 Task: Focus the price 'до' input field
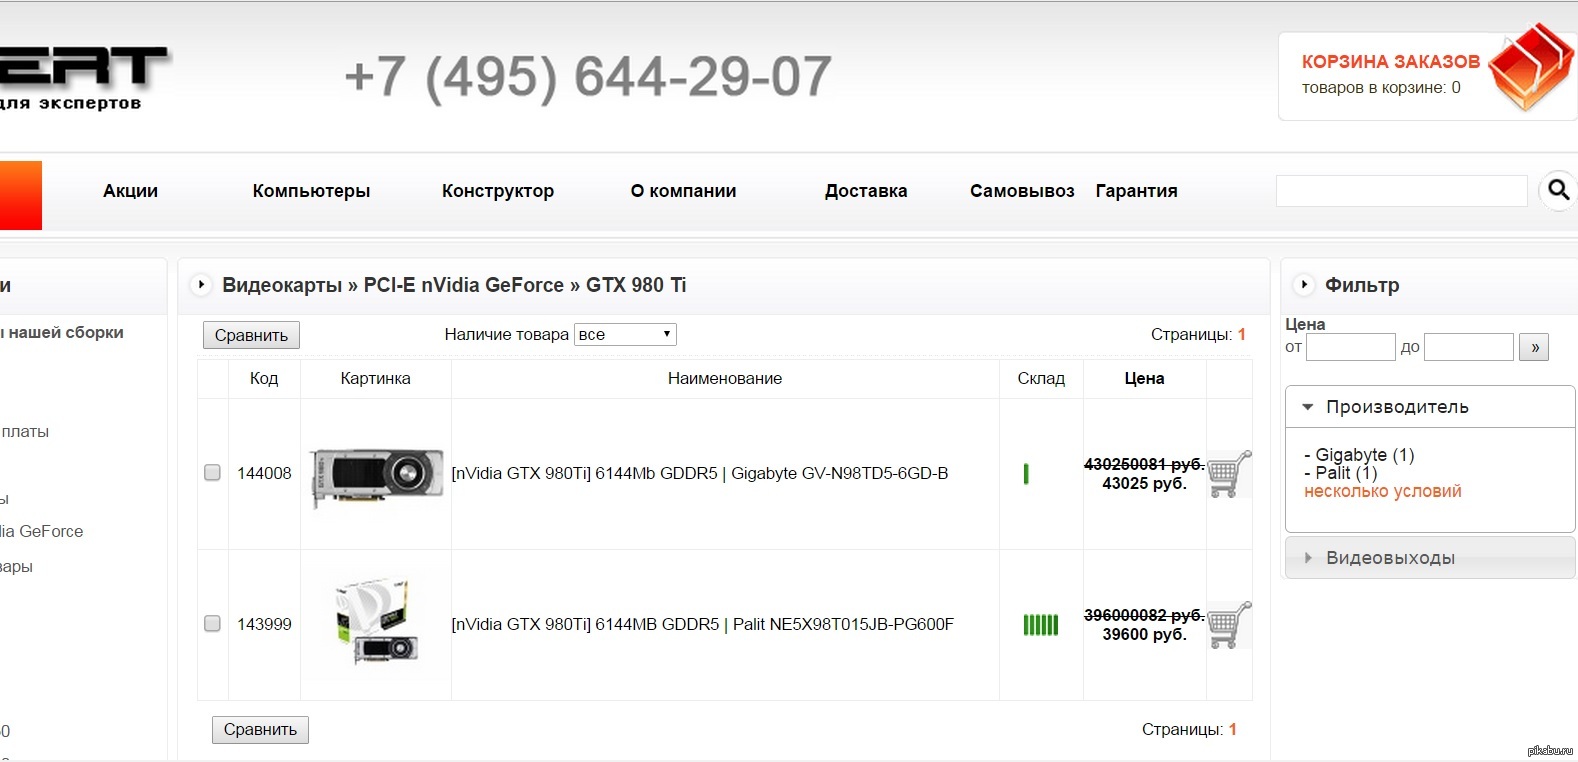pos(1469,347)
